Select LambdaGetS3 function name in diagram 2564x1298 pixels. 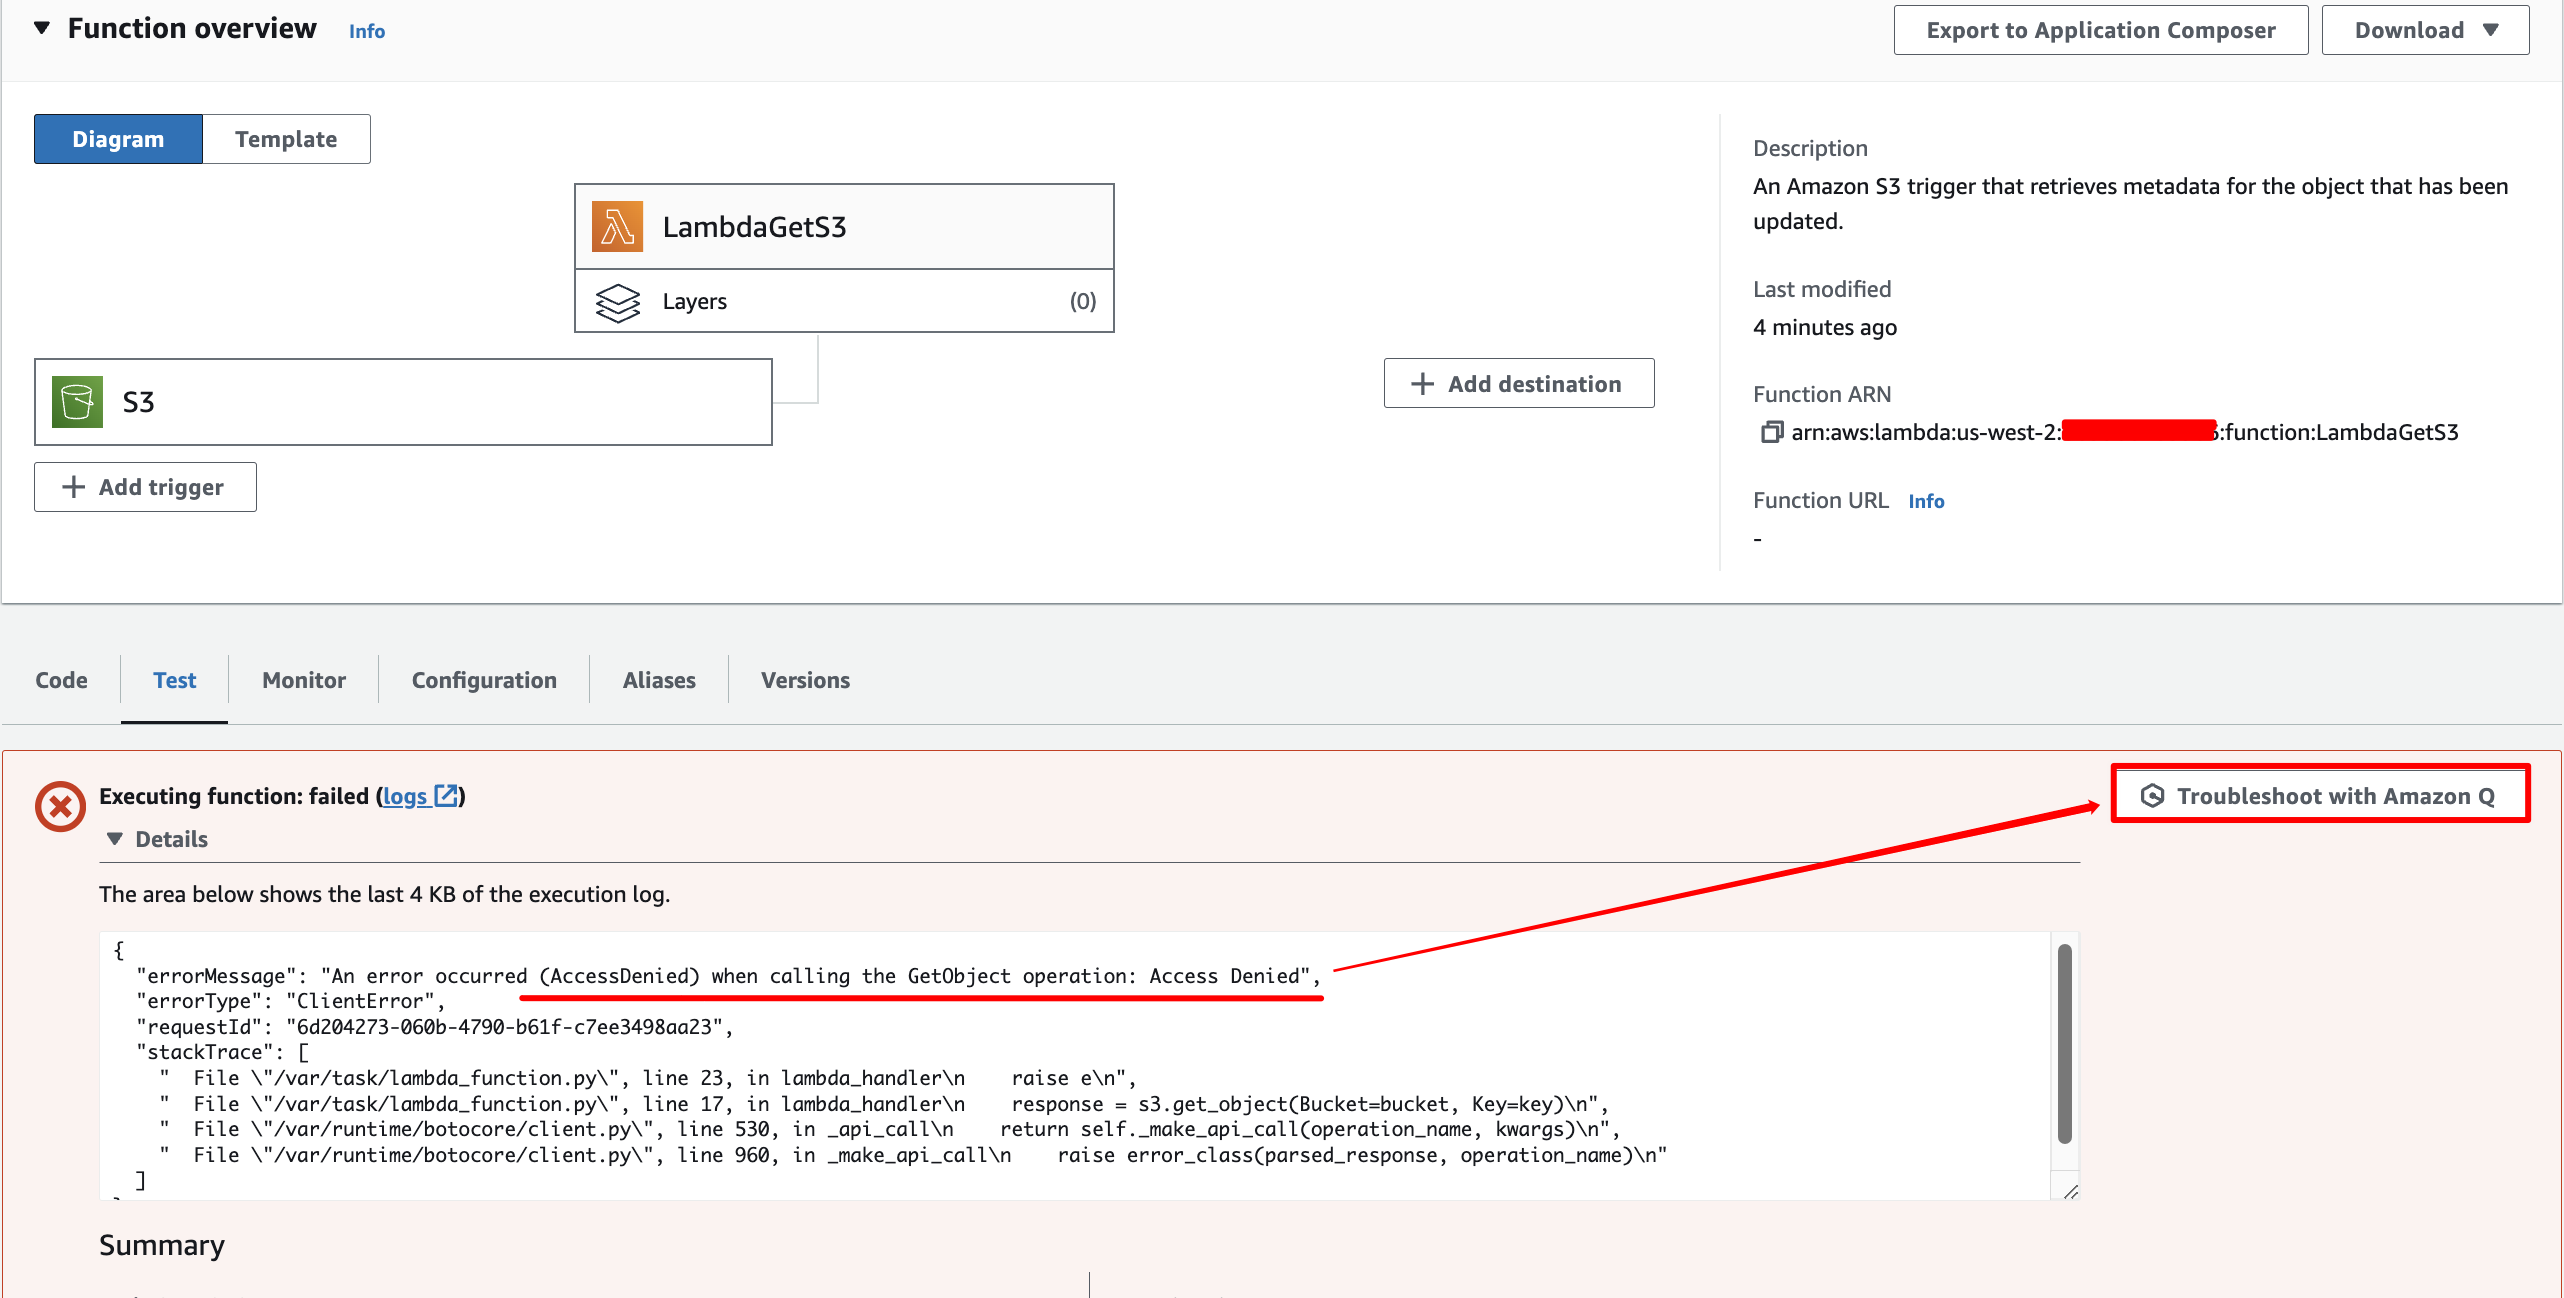point(754,227)
